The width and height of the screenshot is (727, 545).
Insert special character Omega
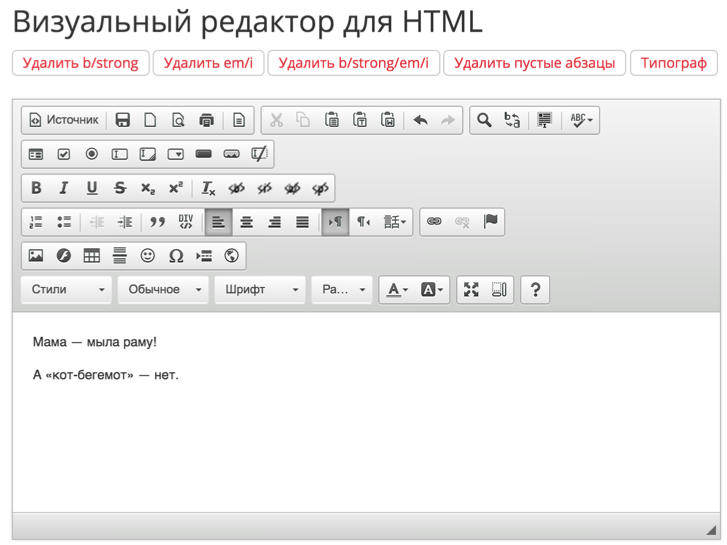coord(176,256)
